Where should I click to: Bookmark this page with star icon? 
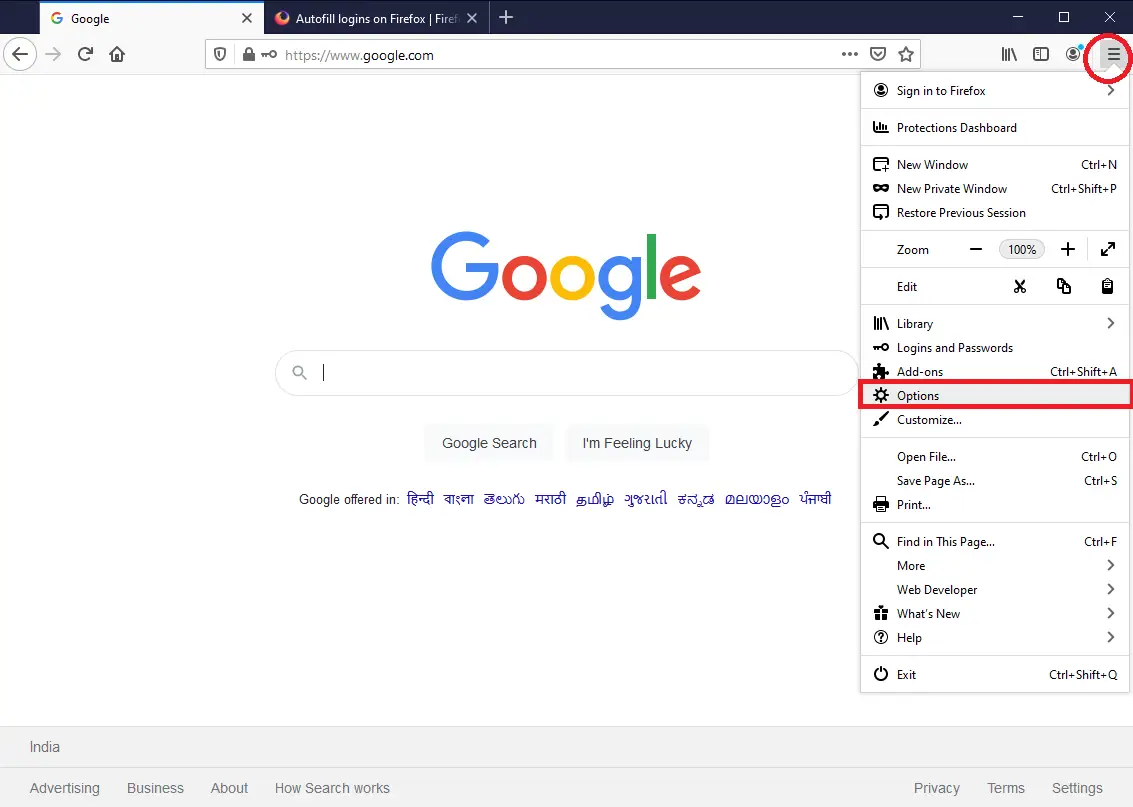906,54
